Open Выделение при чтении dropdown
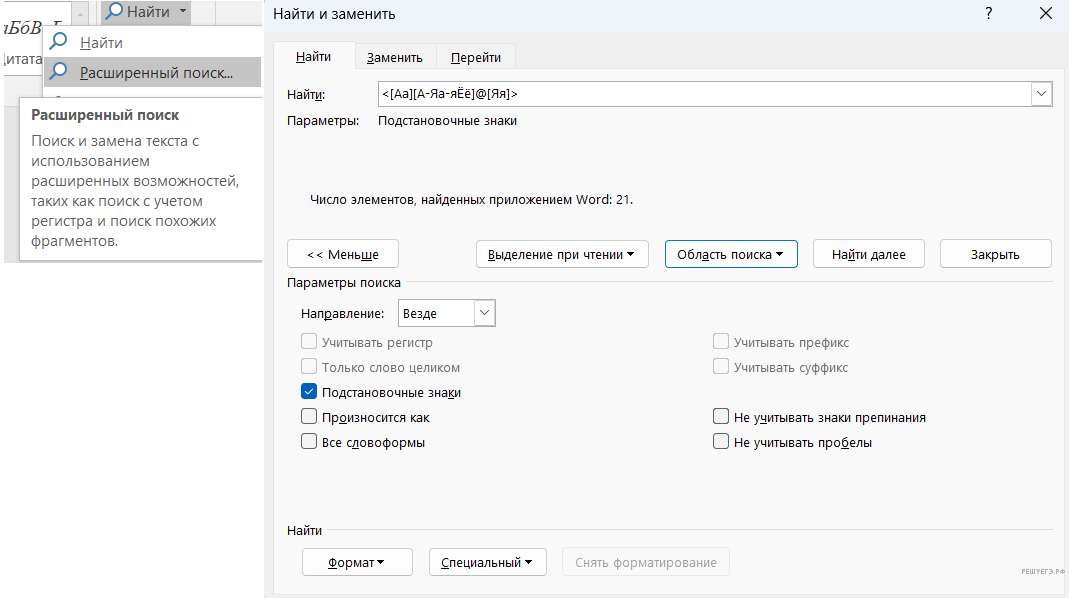 [x=561, y=254]
